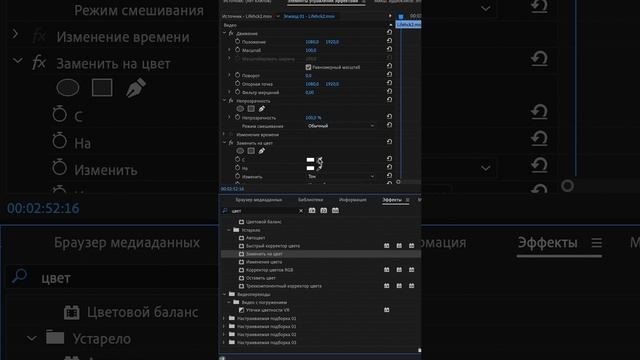Filter by YUV effects icon
This screenshot has height=360, width=640.
click(335, 211)
